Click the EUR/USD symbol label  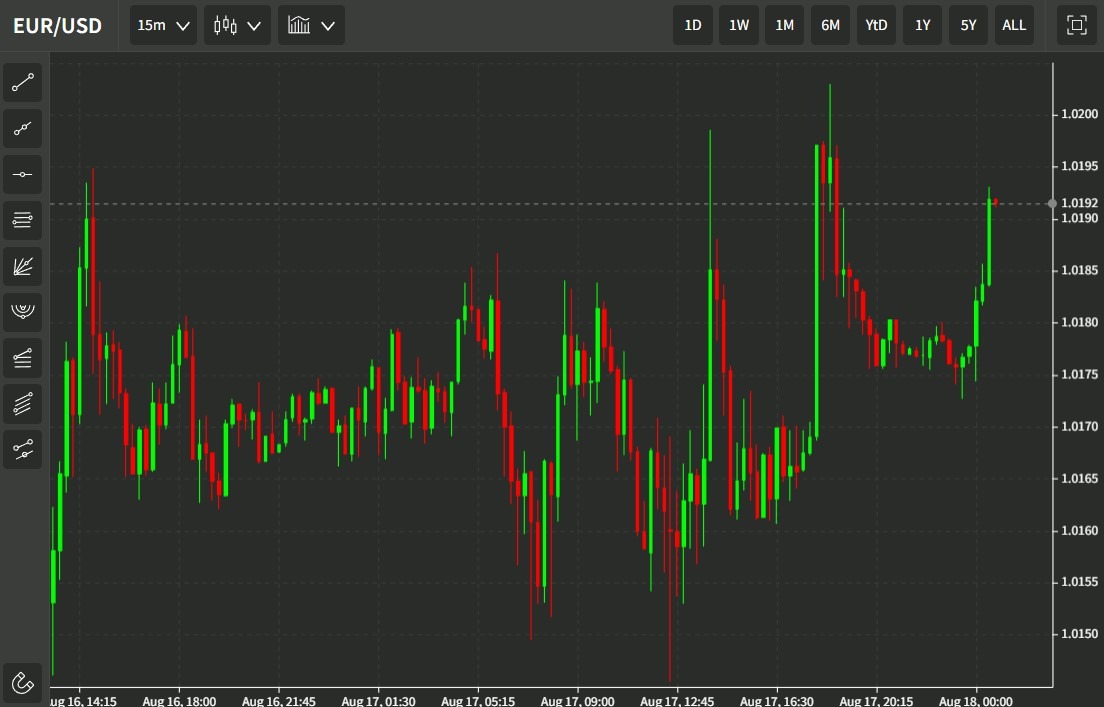58,25
